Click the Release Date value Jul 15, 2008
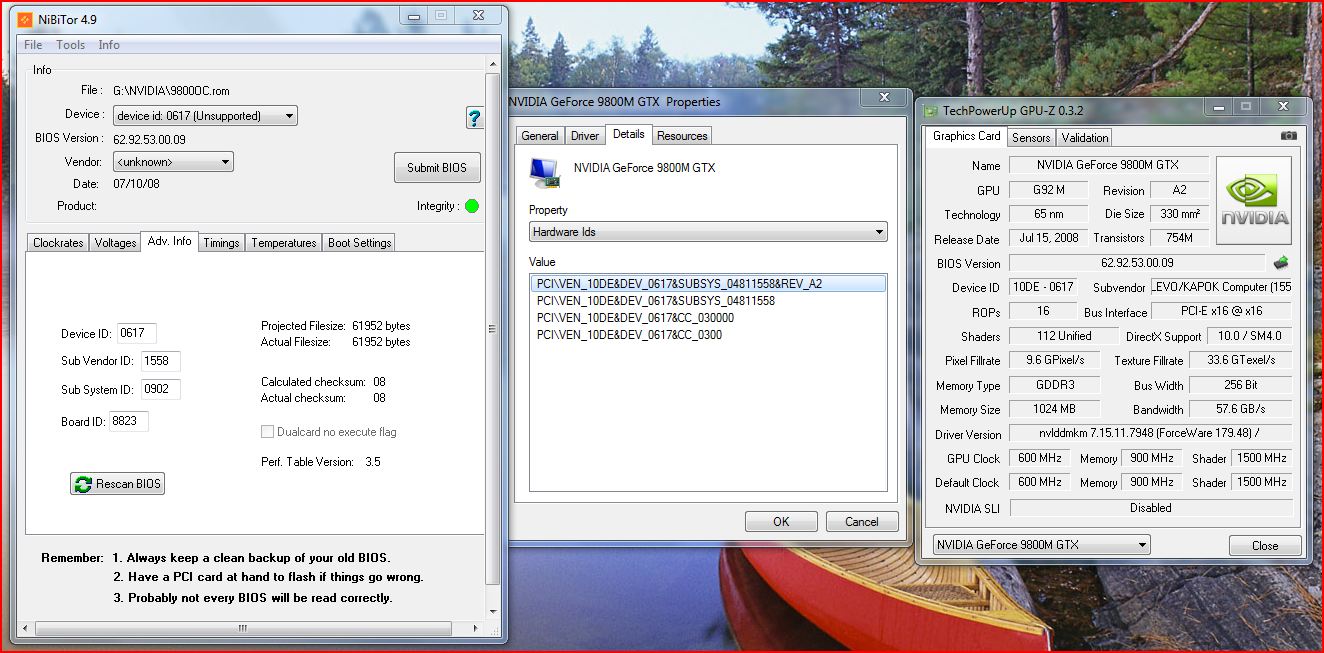Image resolution: width=1324 pixels, height=653 pixels. pyautogui.click(x=1049, y=239)
